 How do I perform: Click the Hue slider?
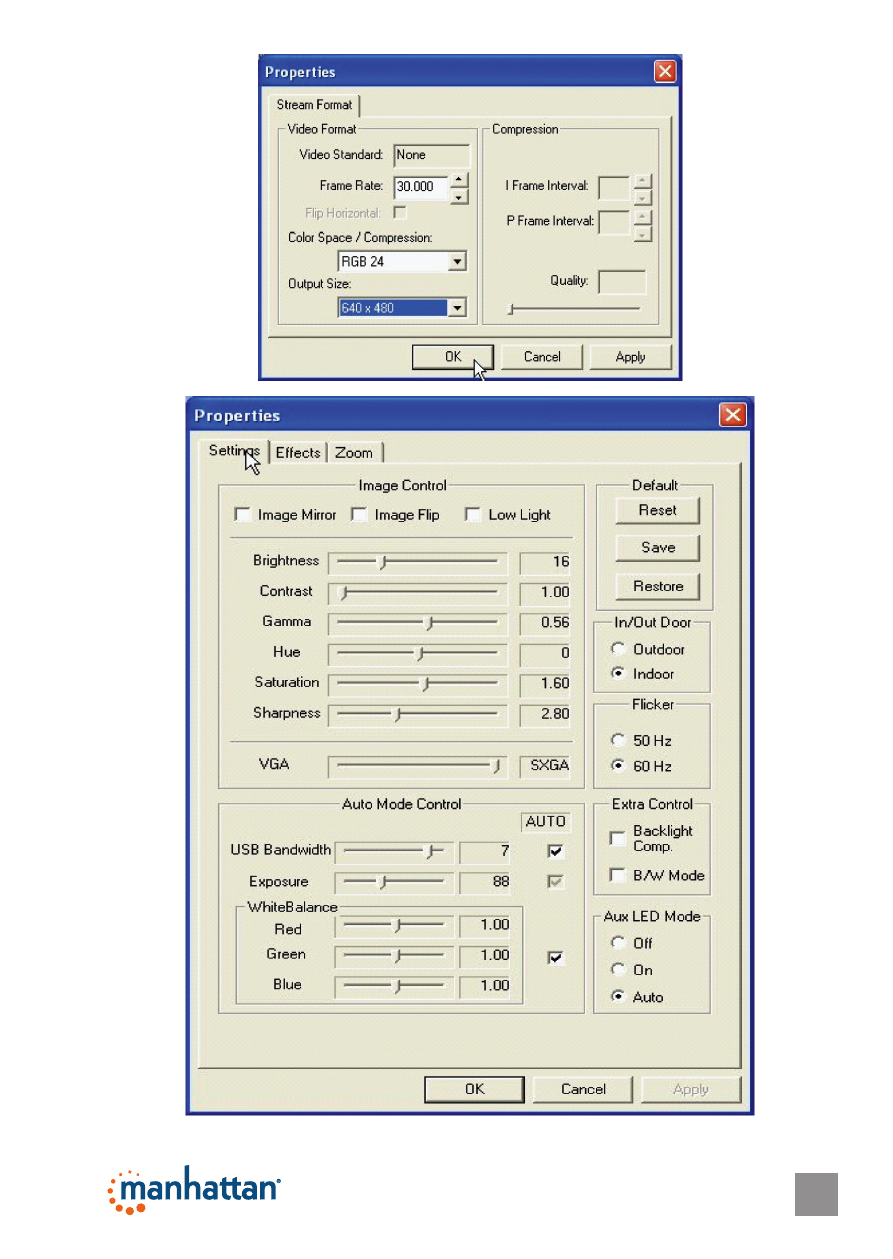[x=418, y=653]
